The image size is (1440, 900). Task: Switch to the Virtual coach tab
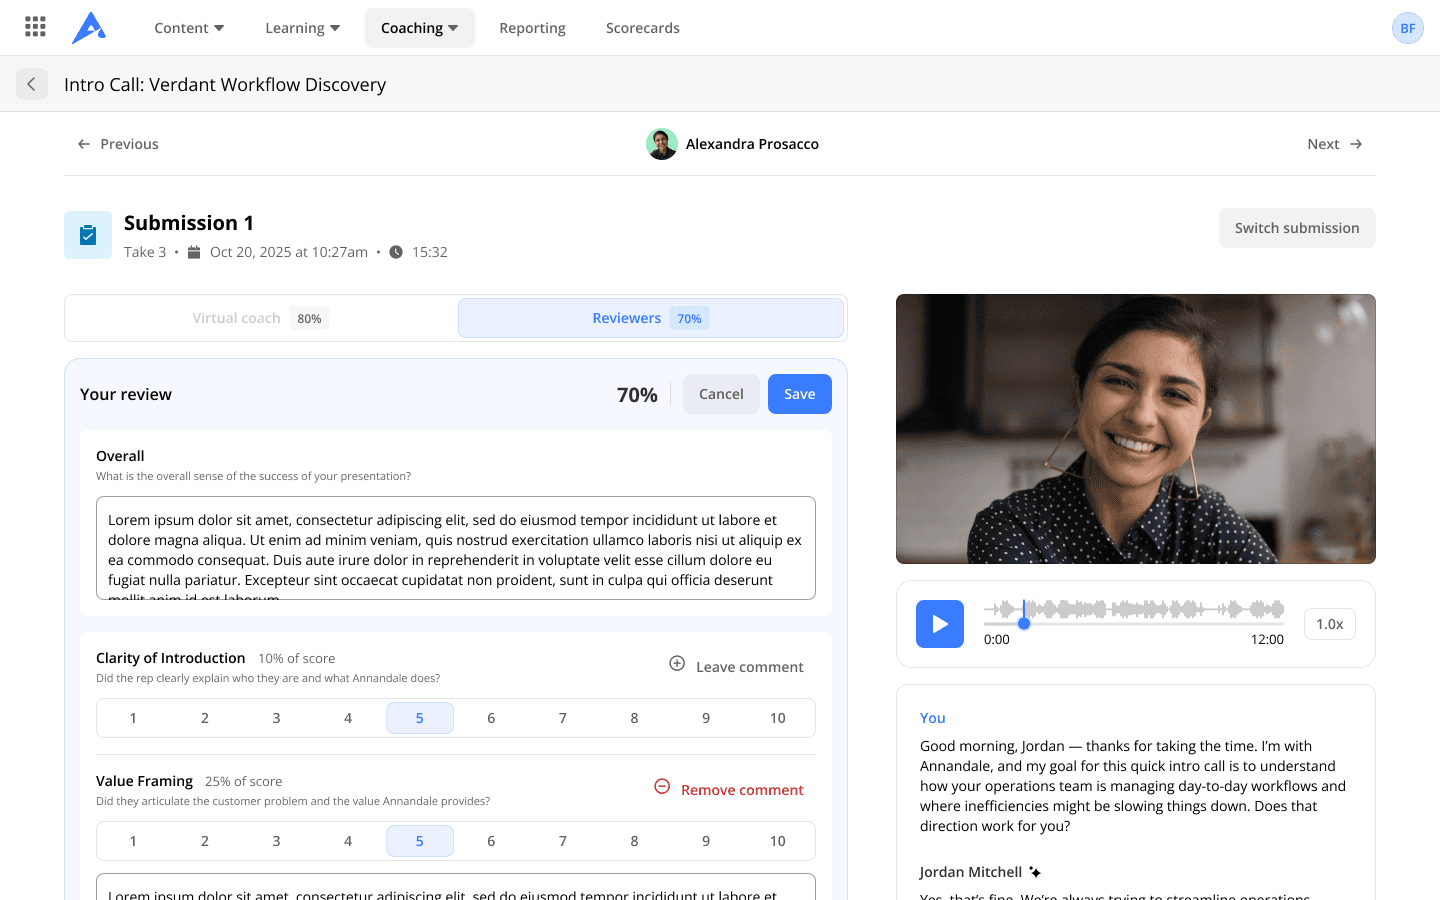click(261, 318)
